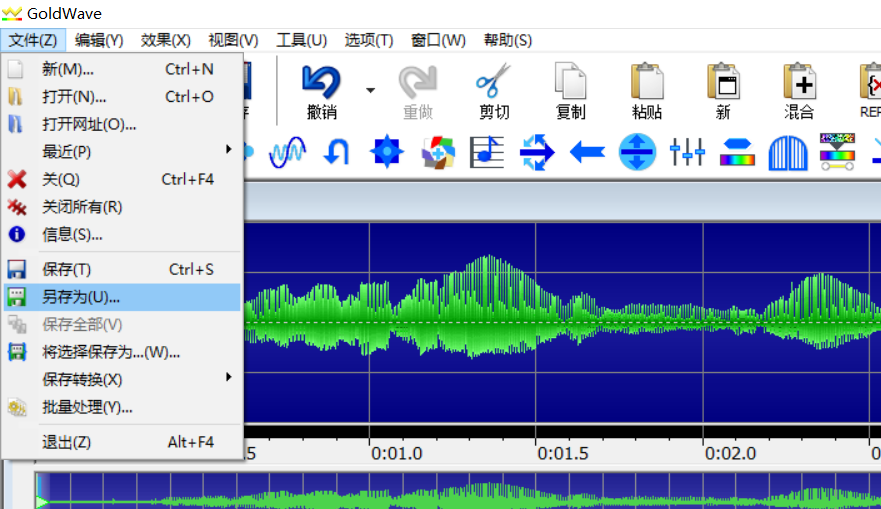This screenshot has width=881, height=509.
Task: Click the blue left arrow effect icon
Action: pyautogui.click(x=587, y=152)
